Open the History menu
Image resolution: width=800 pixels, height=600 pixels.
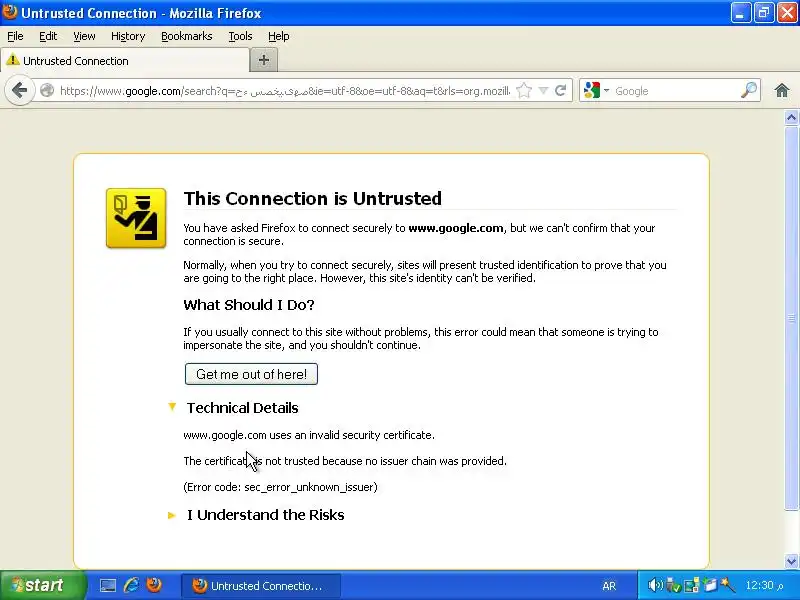tap(128, 36)
